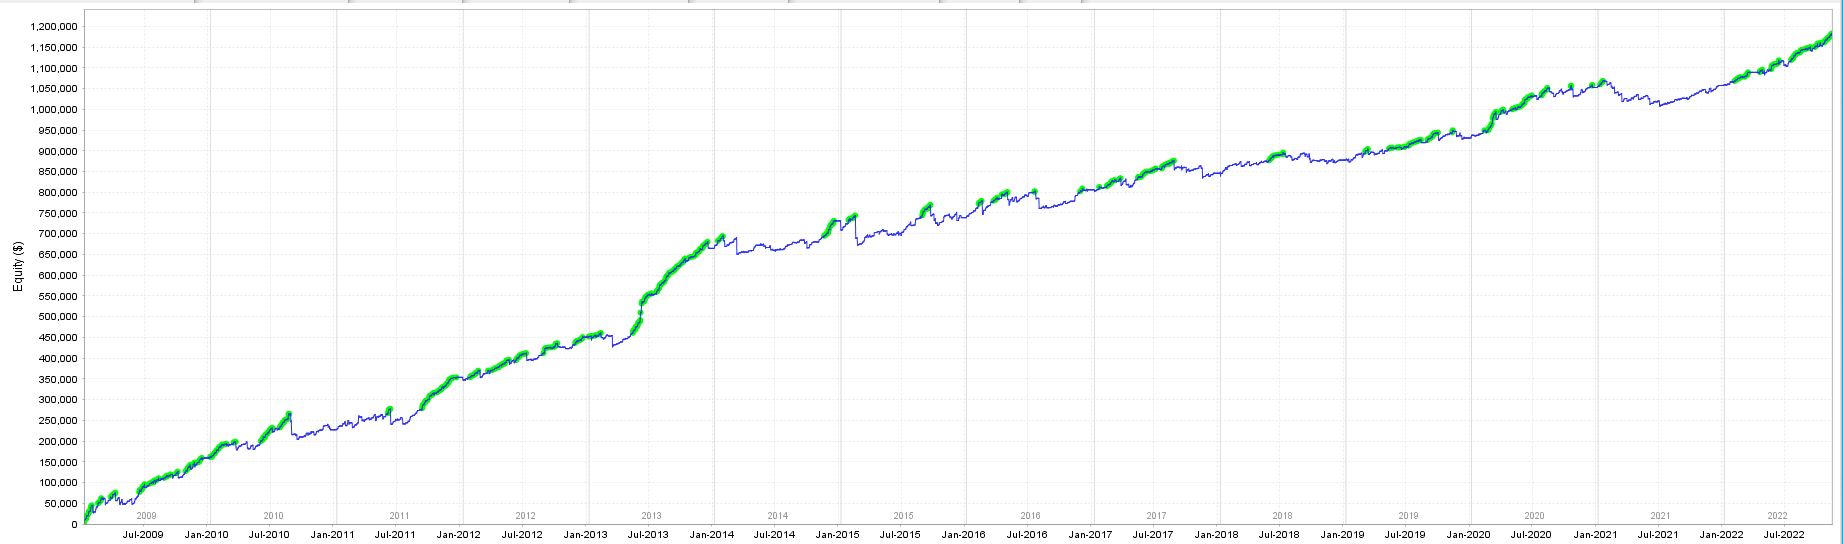Image resolution: width=1843 pixels, height=544 pixels.
Task: Pick the Jan-2019 x-axis date
Action: pyautogui.click(x=1343, y=535)
